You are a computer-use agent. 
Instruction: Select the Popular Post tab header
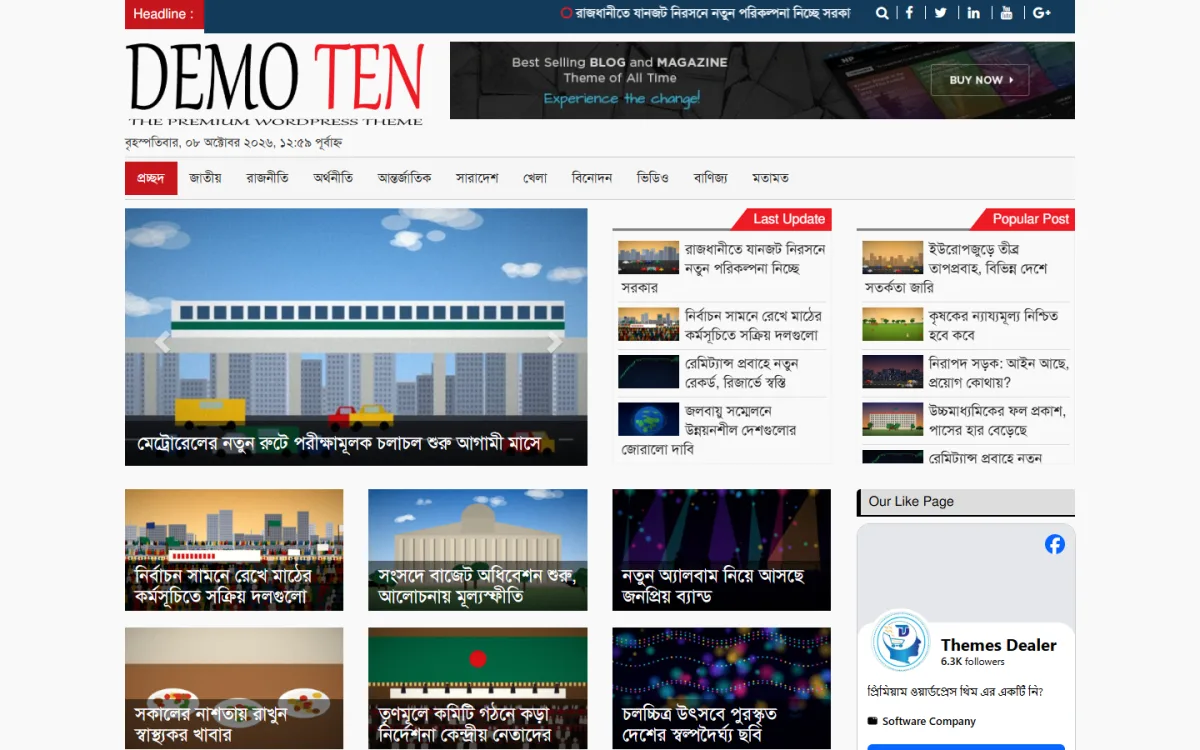point(1030,219)
